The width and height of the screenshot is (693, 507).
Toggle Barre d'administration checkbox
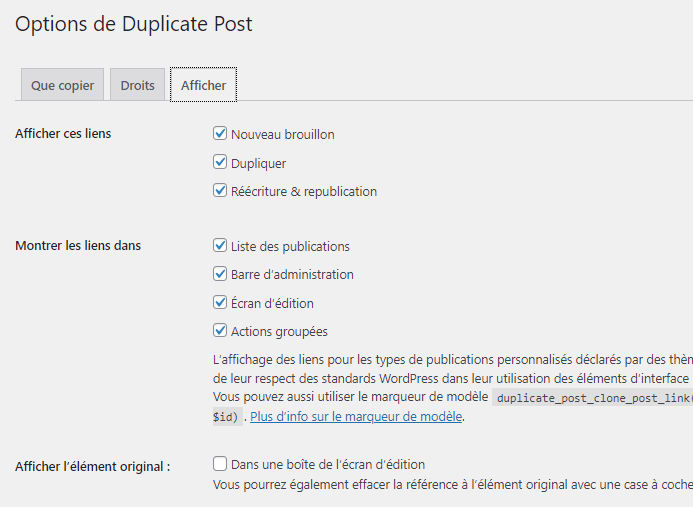(220, 274)
